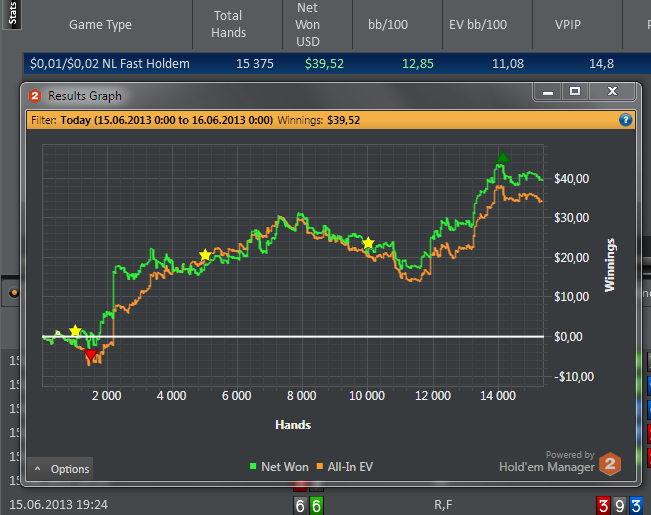The image size is (651, 515).
Task: Click the Net Won USD column header
Action: click(x=307, y=24)
